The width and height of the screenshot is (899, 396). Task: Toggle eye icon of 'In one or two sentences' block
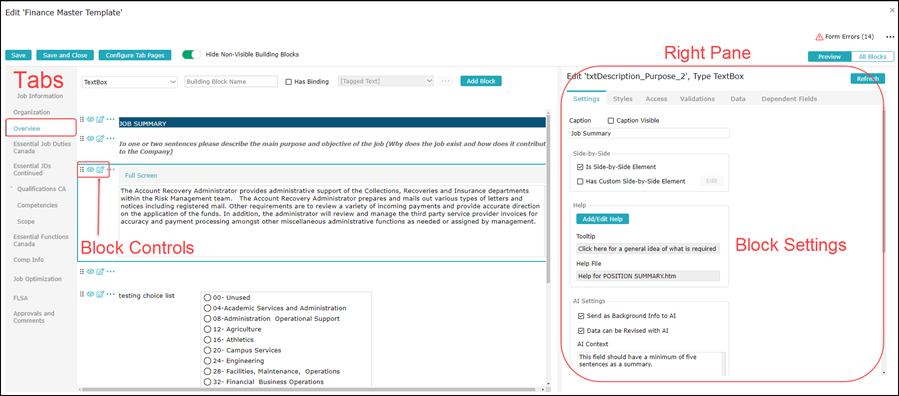(x=91, y=138)
